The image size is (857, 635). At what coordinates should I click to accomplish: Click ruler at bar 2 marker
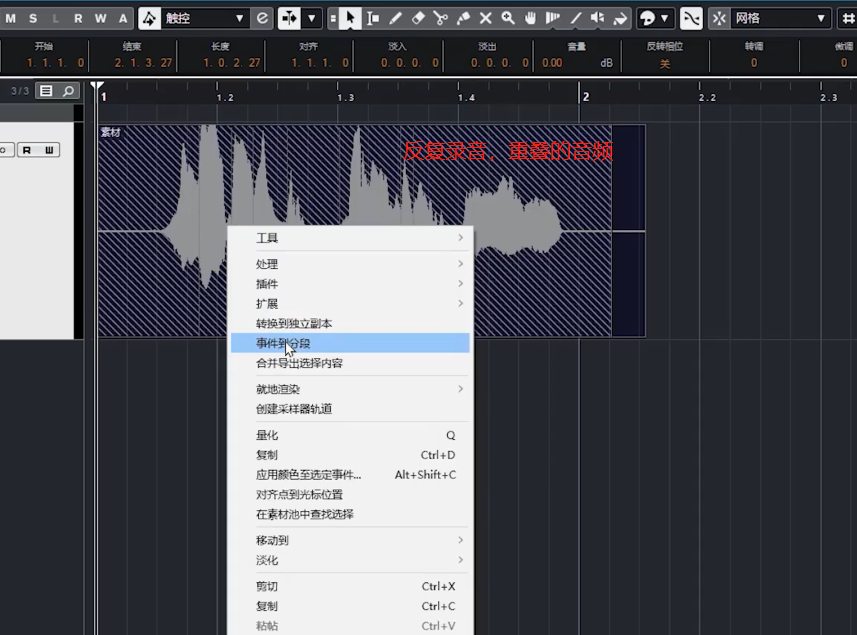point(585,97)
